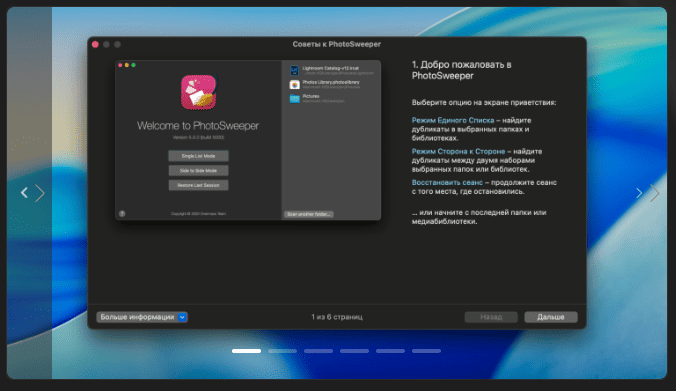Click the Pictures folder icon in preview
Image resolution: width=676 pixels, height=391 pixels.
(x=294, y=99)
